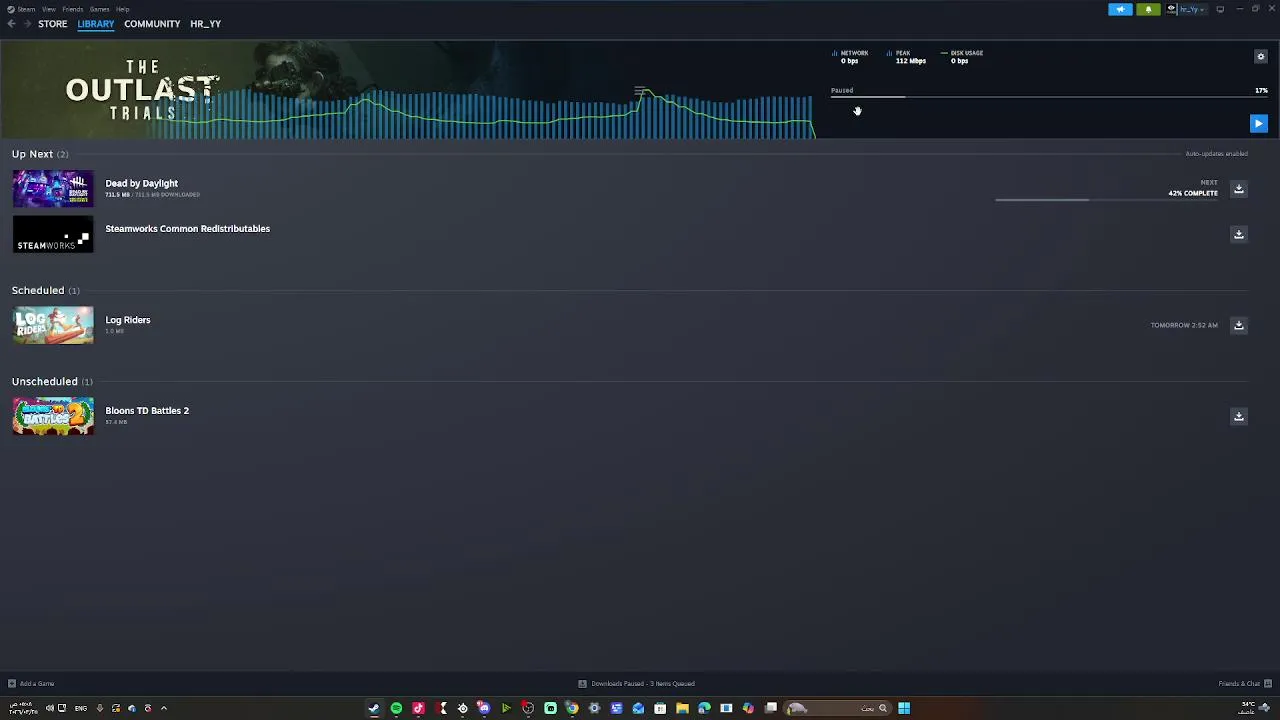The width and height of the screenshot is (1280, 720).
Task: Click the NETWORK 0 bps stat
Action: click(850, 57)
